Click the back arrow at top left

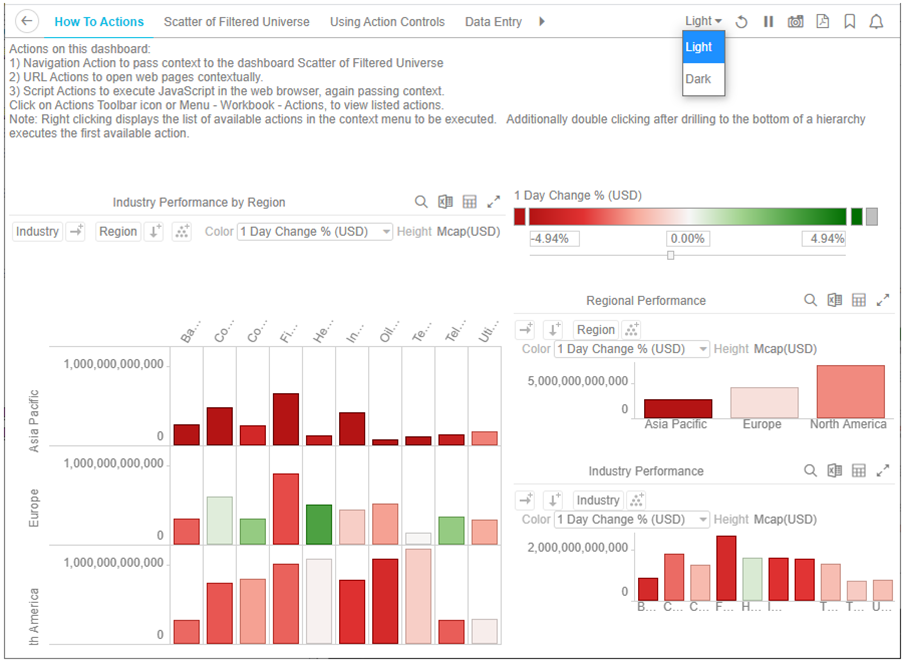[26, 20]
